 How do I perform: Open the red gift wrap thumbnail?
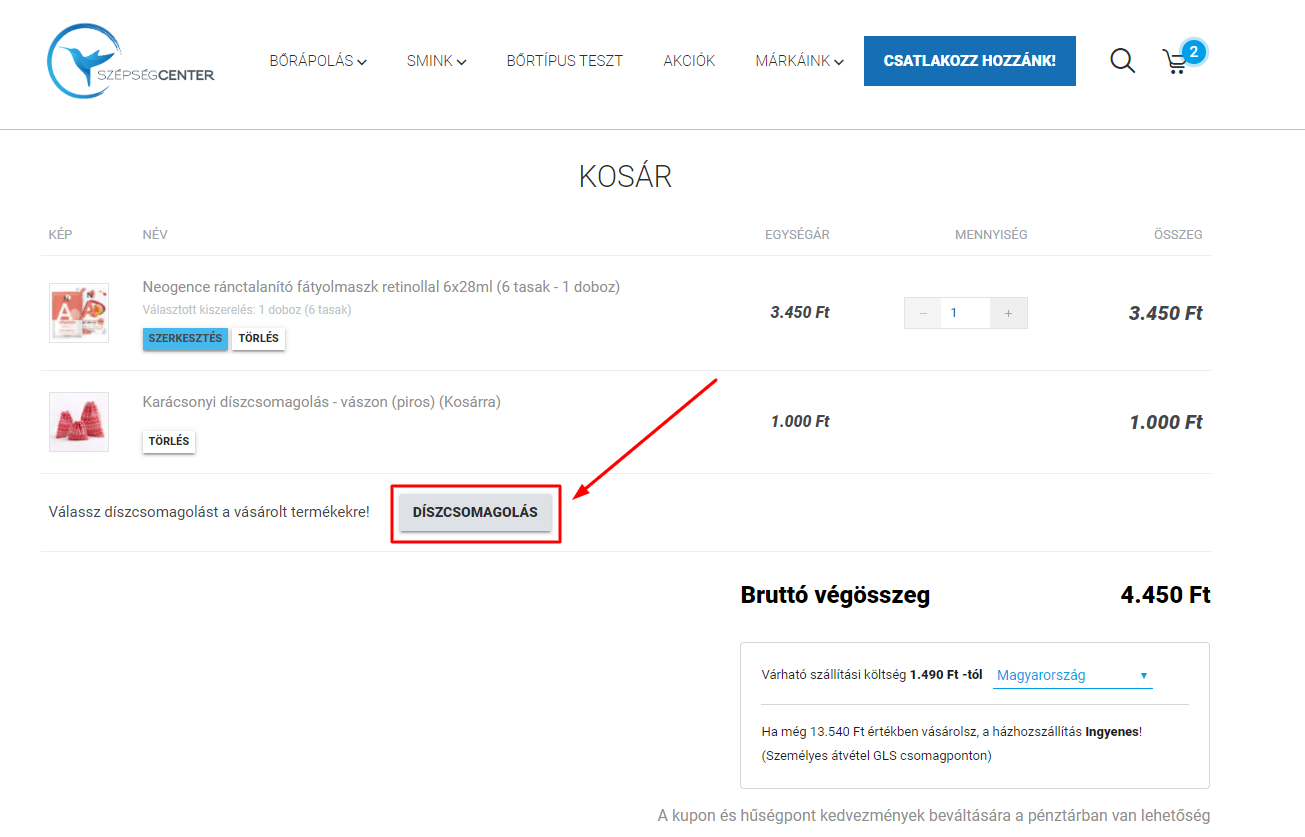pos(79,422)
